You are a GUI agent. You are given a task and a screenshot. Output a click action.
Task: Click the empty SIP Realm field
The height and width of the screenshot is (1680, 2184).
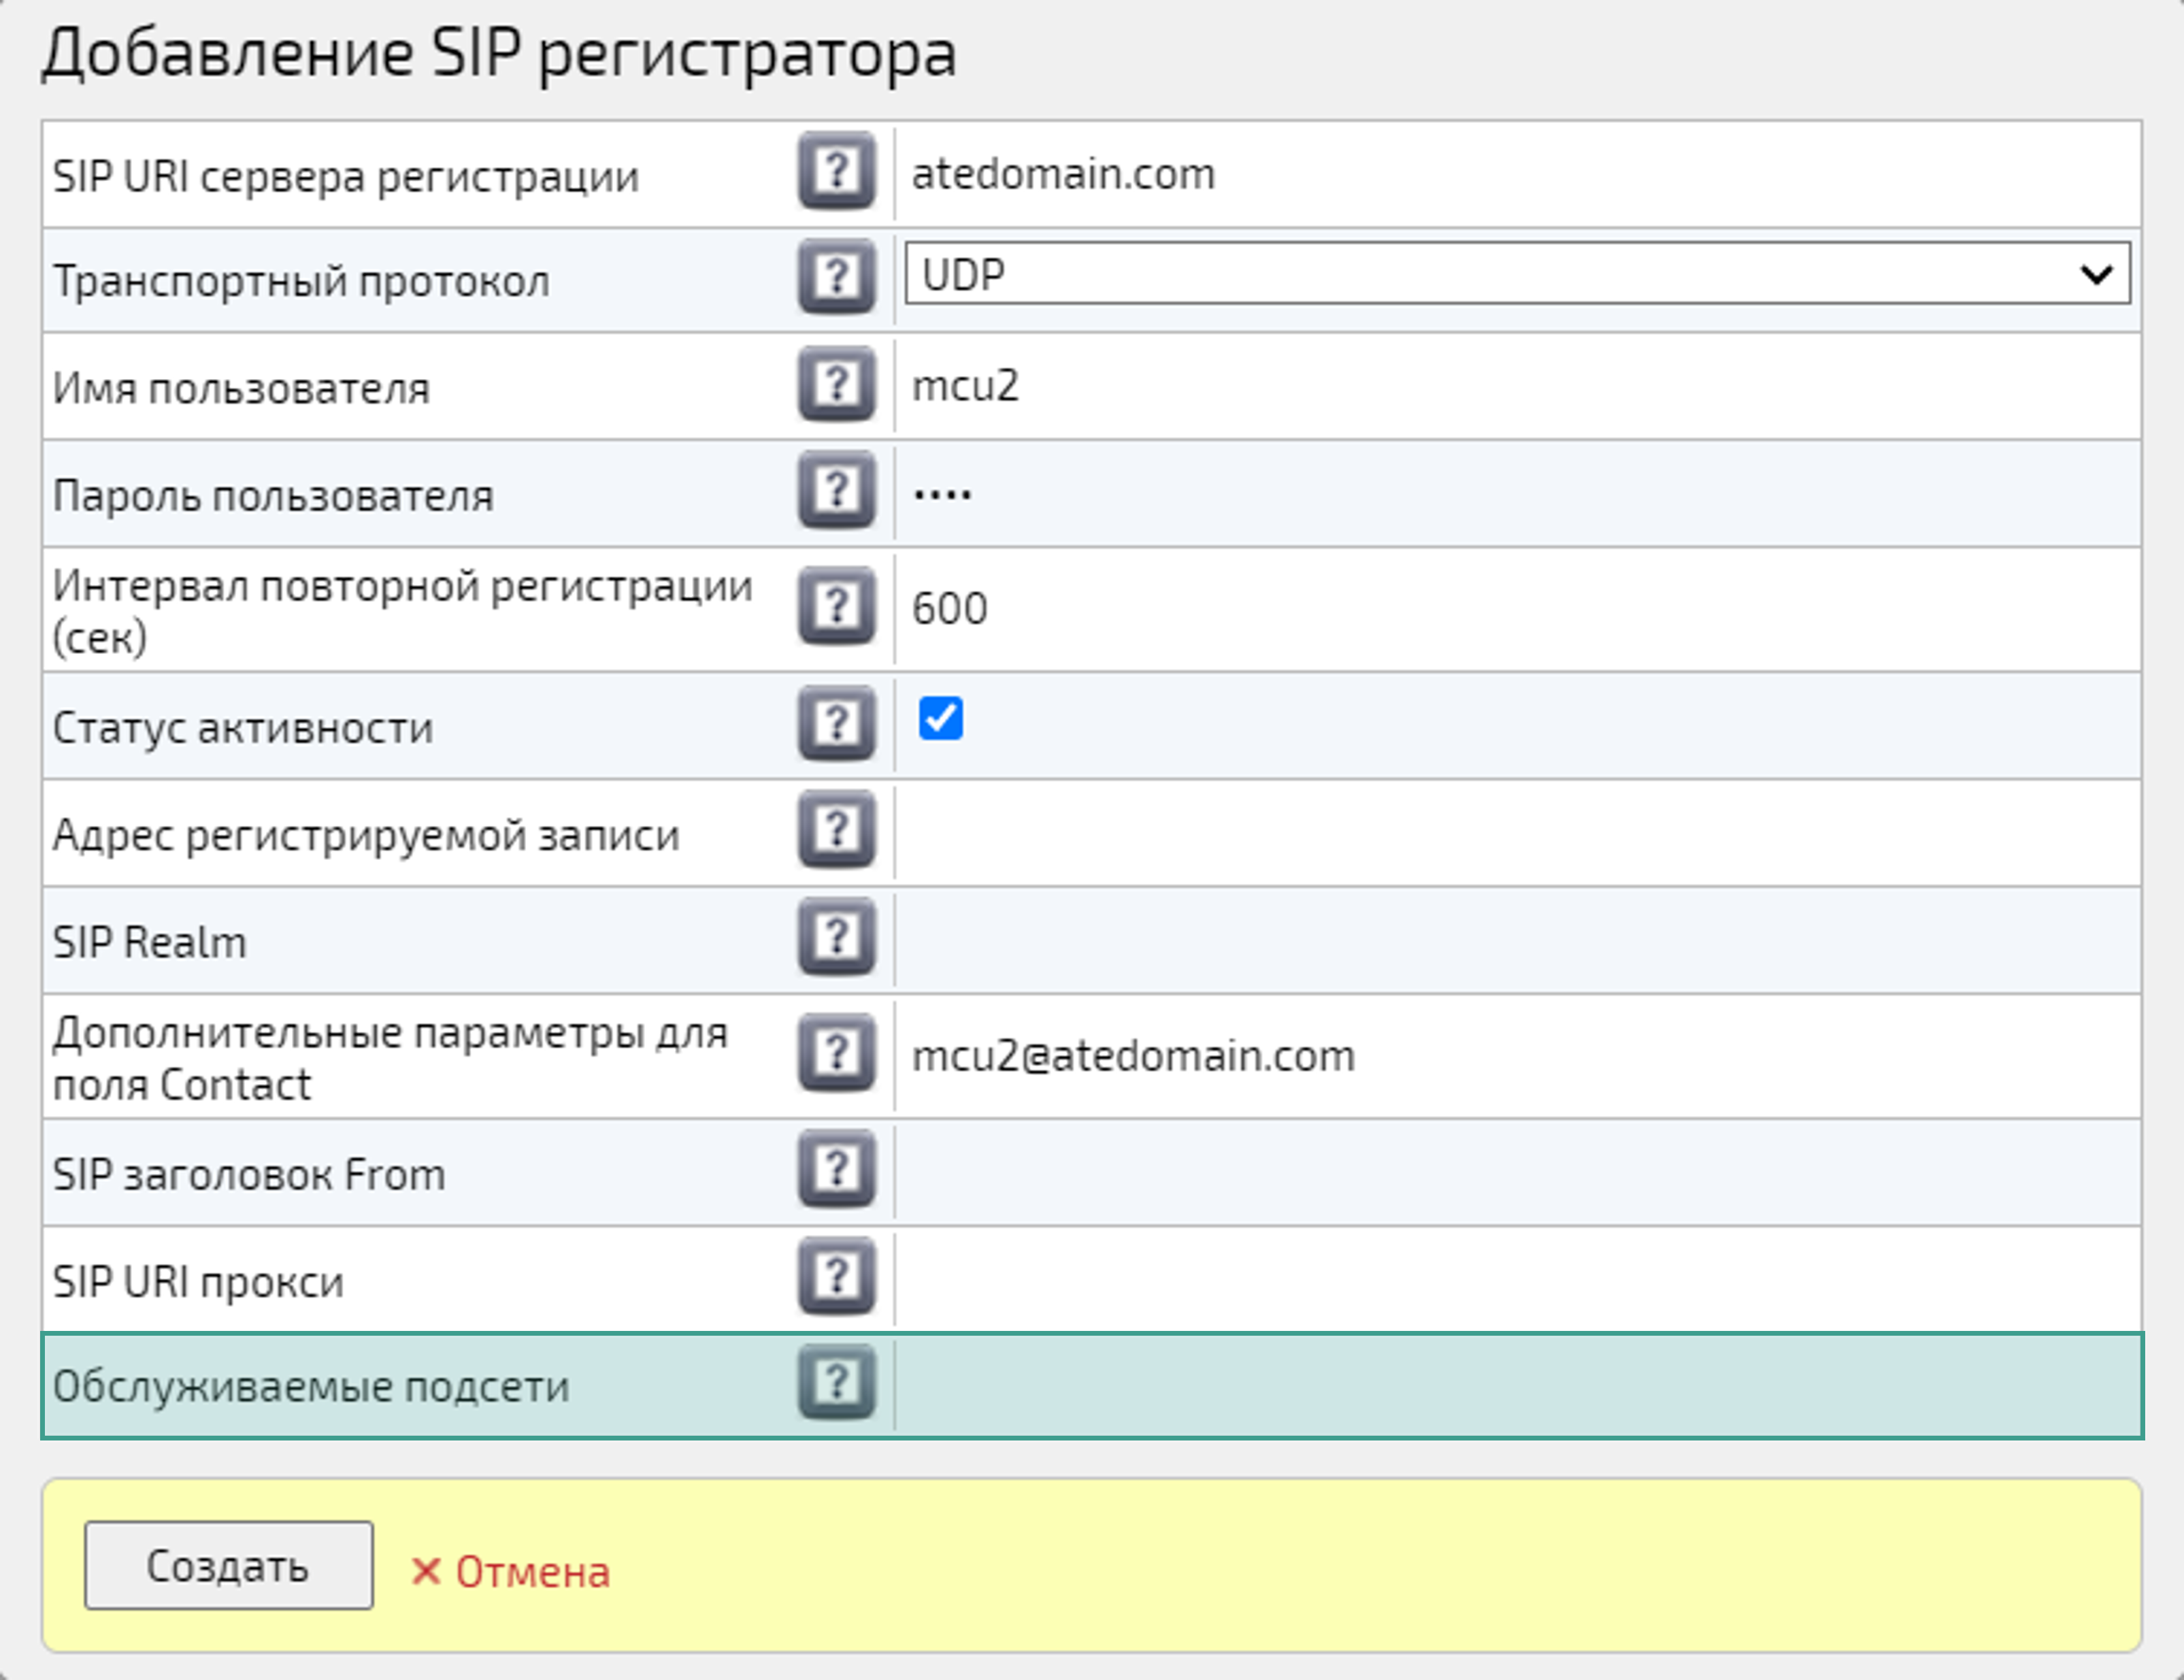1500,938
